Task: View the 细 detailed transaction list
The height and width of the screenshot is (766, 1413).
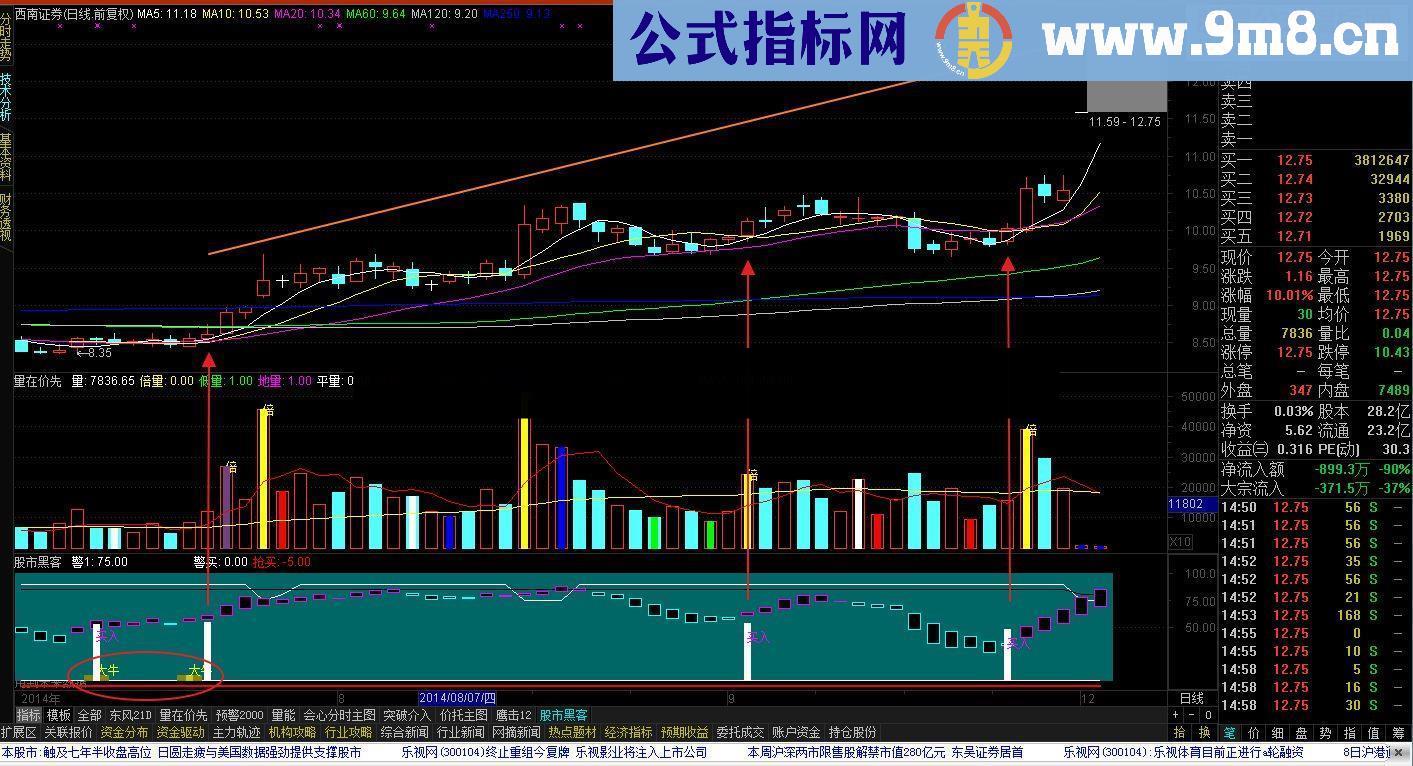Action: pyautogui.click(x=1277, y=733)
